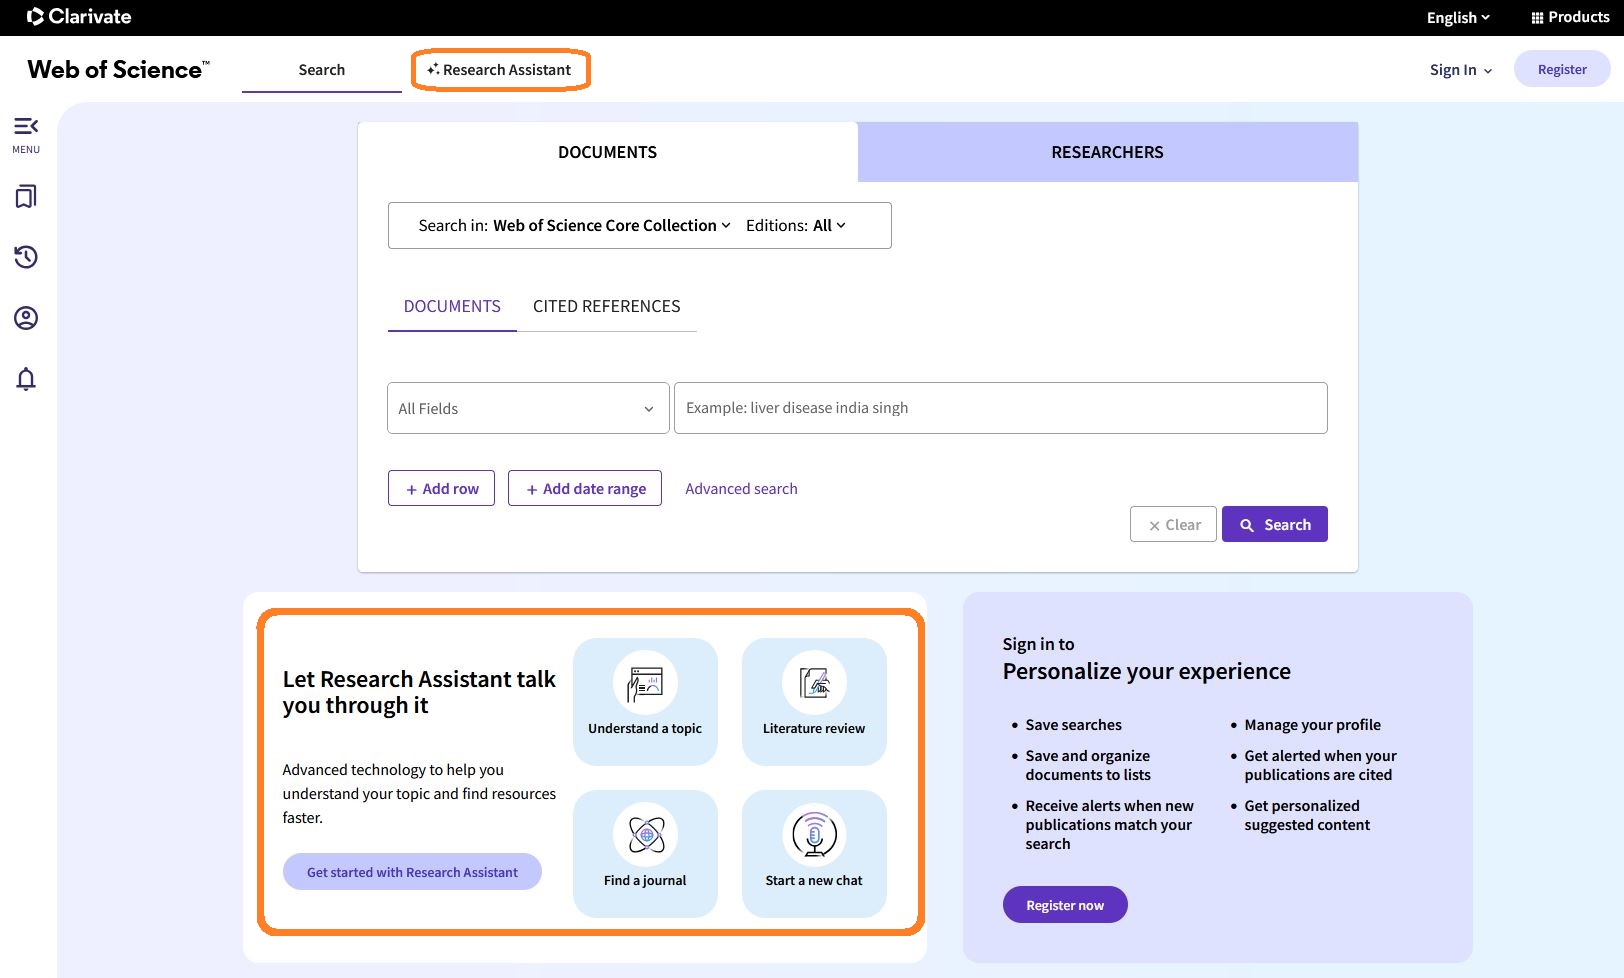The image size is (1624, 978).
Task: Open the All Fields dropdown
Action: point(527,408)
